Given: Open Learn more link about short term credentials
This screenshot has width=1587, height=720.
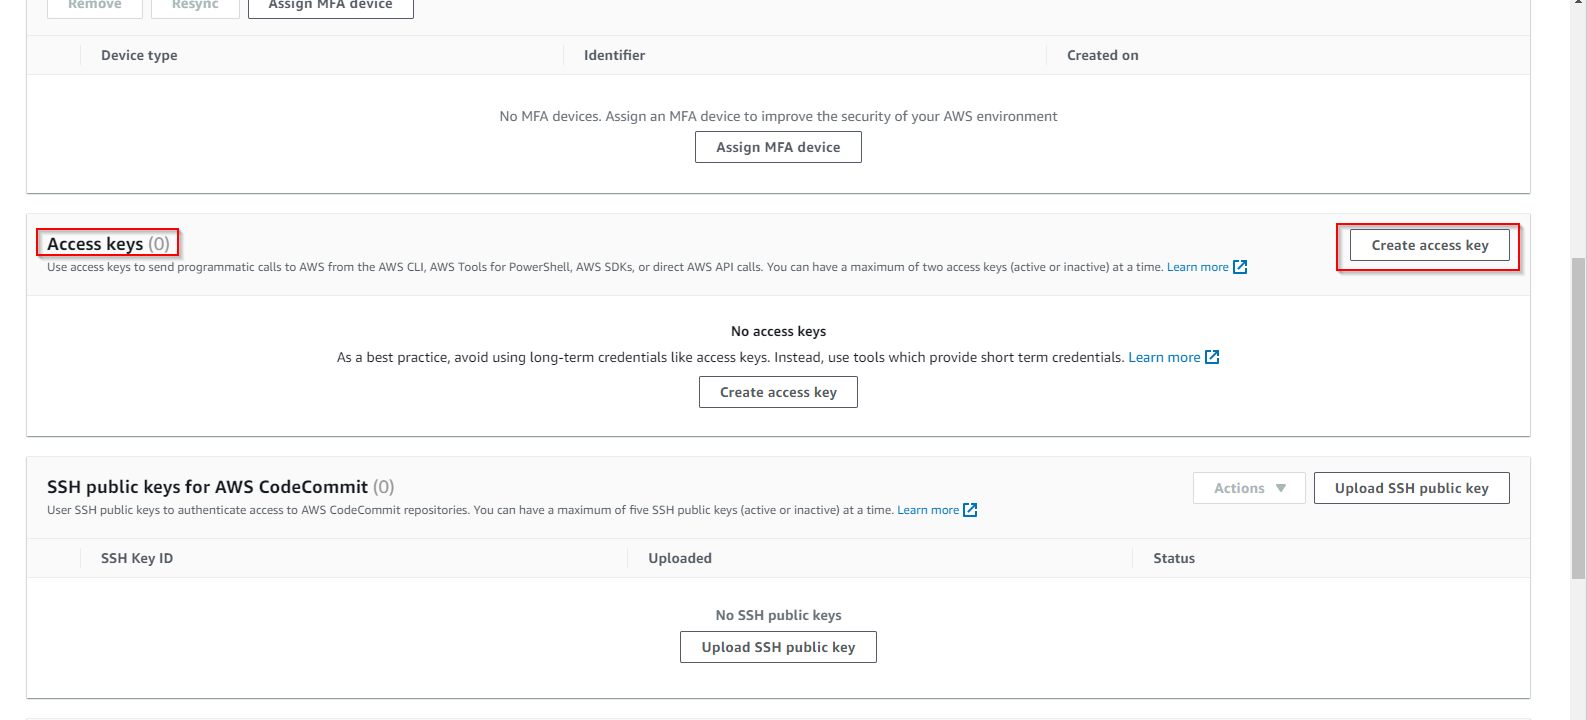Looking at the screenshot, I should (1164, 357).
